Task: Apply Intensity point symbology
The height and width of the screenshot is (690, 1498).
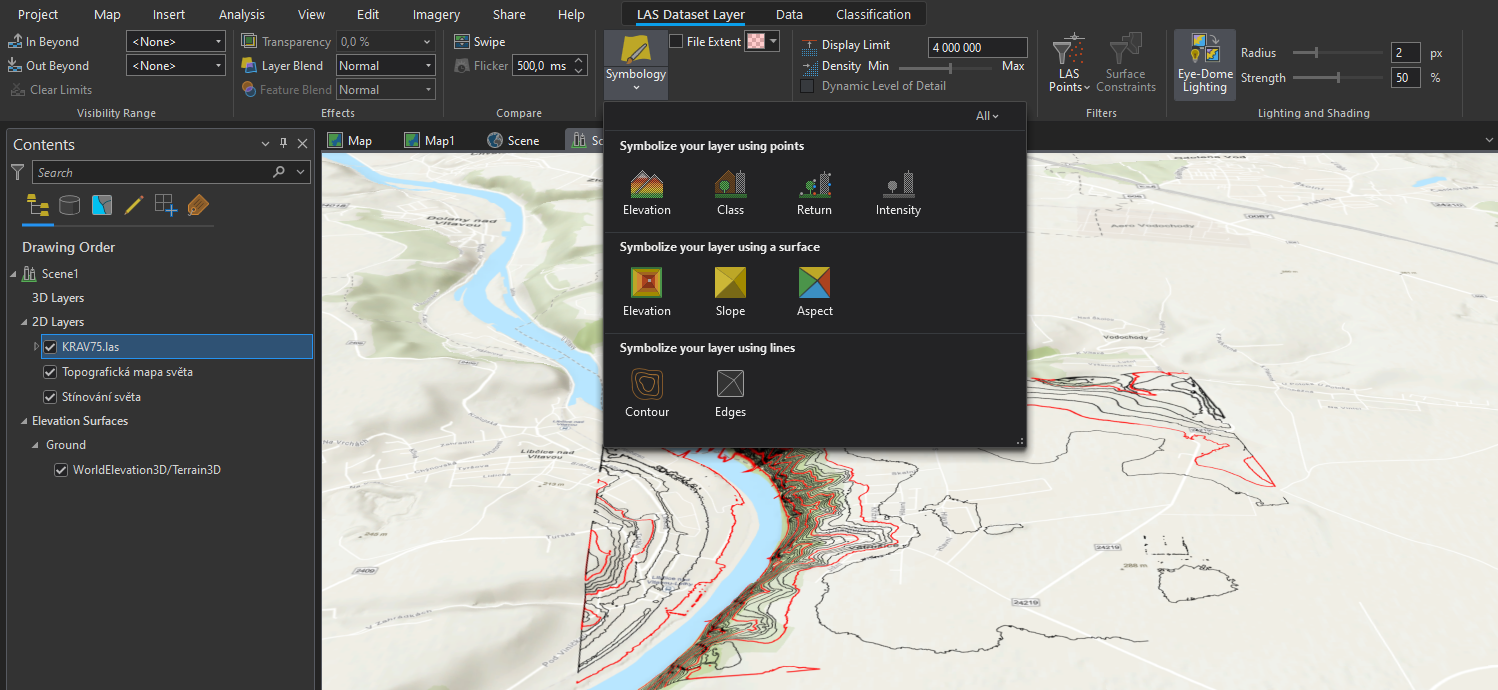Action: (898, 193)
